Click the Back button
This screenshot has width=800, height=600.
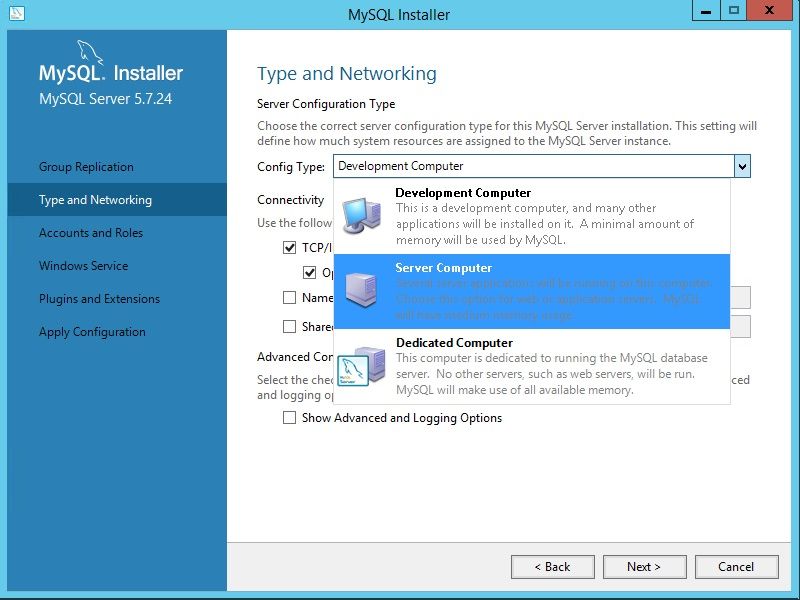tap(553, 567)
